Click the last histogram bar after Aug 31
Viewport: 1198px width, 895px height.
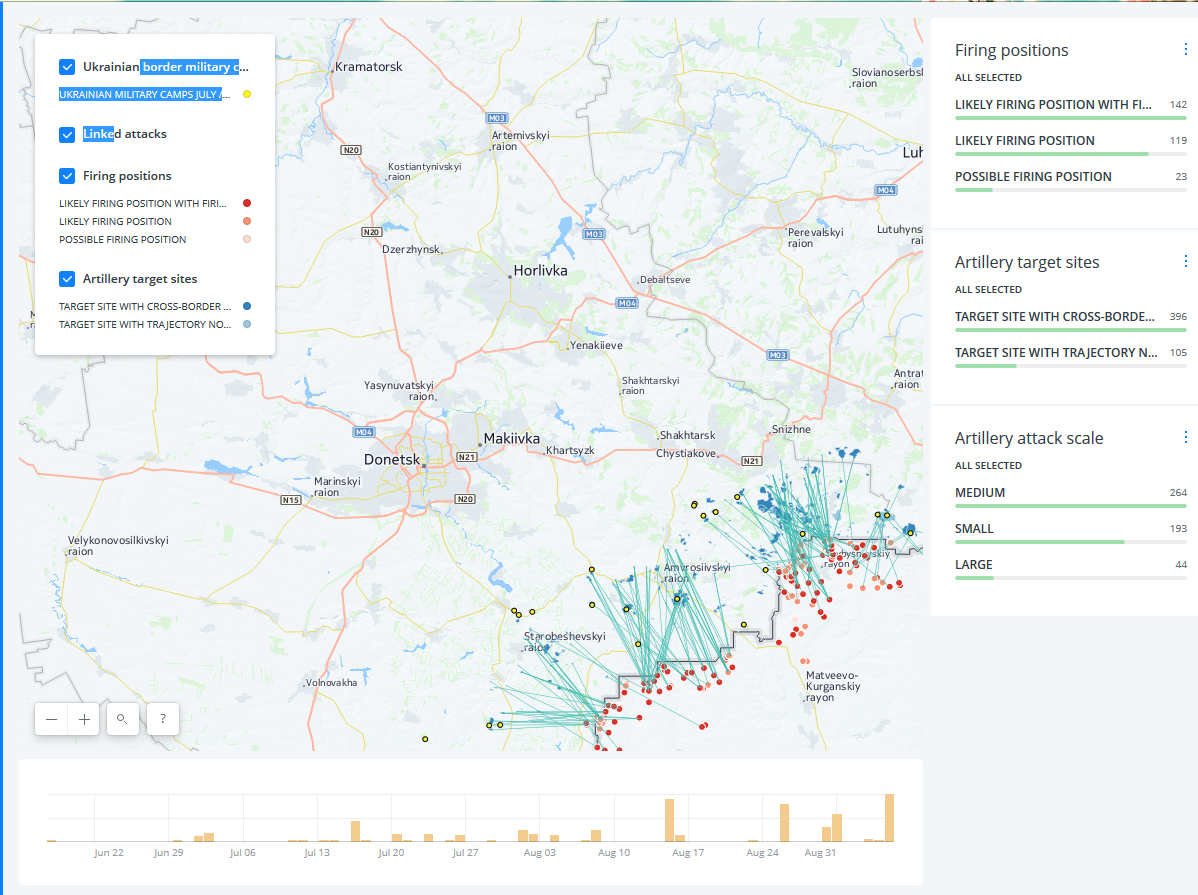(x=889, y=818)
